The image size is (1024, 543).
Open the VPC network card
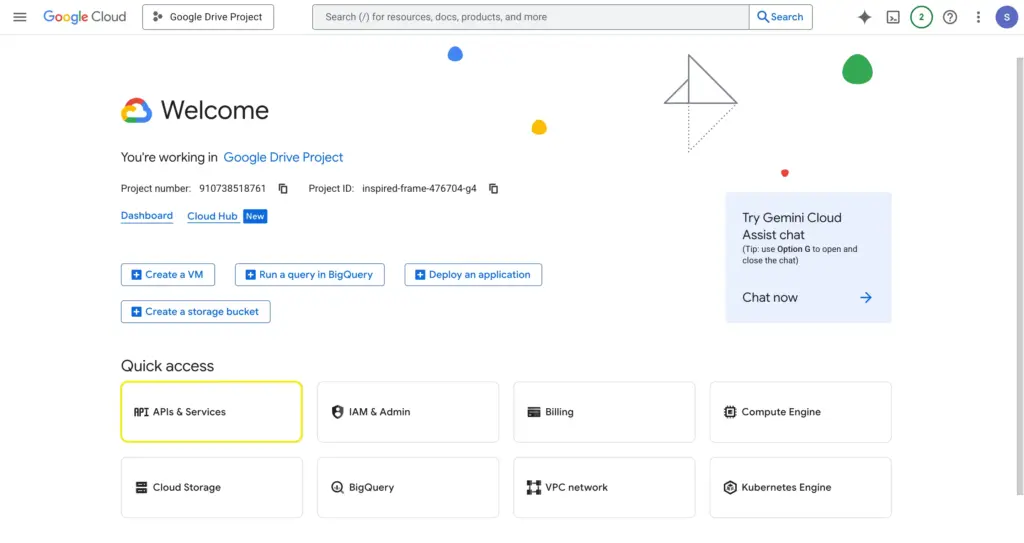[x=604, y=487]
